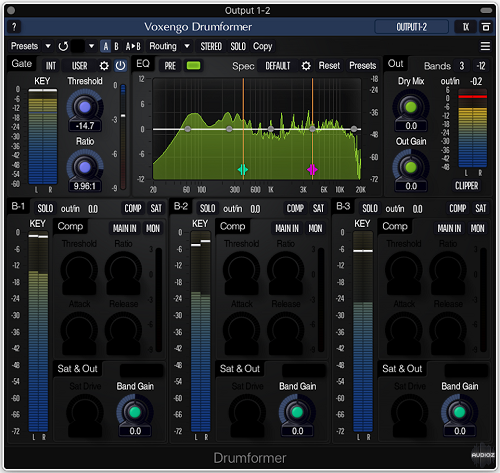Switch Gate key to INT
The height and width of the screenshot is (473, 500).
(x=51, y=66)
